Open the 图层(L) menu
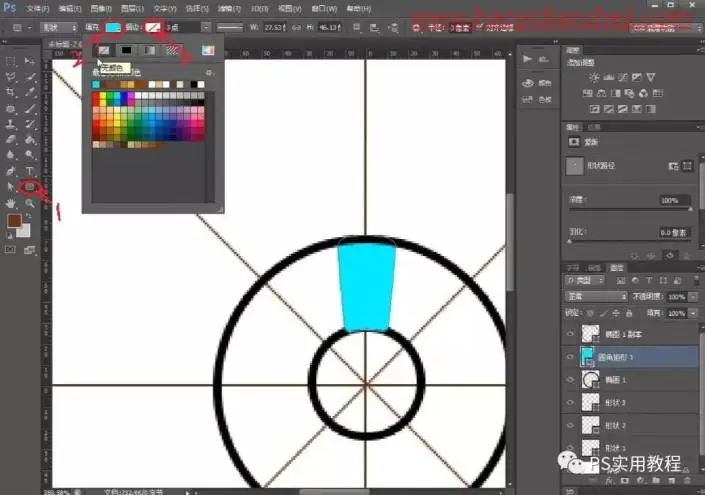The height and width of the screenshot is (495, 705). (x=132, y=9)
